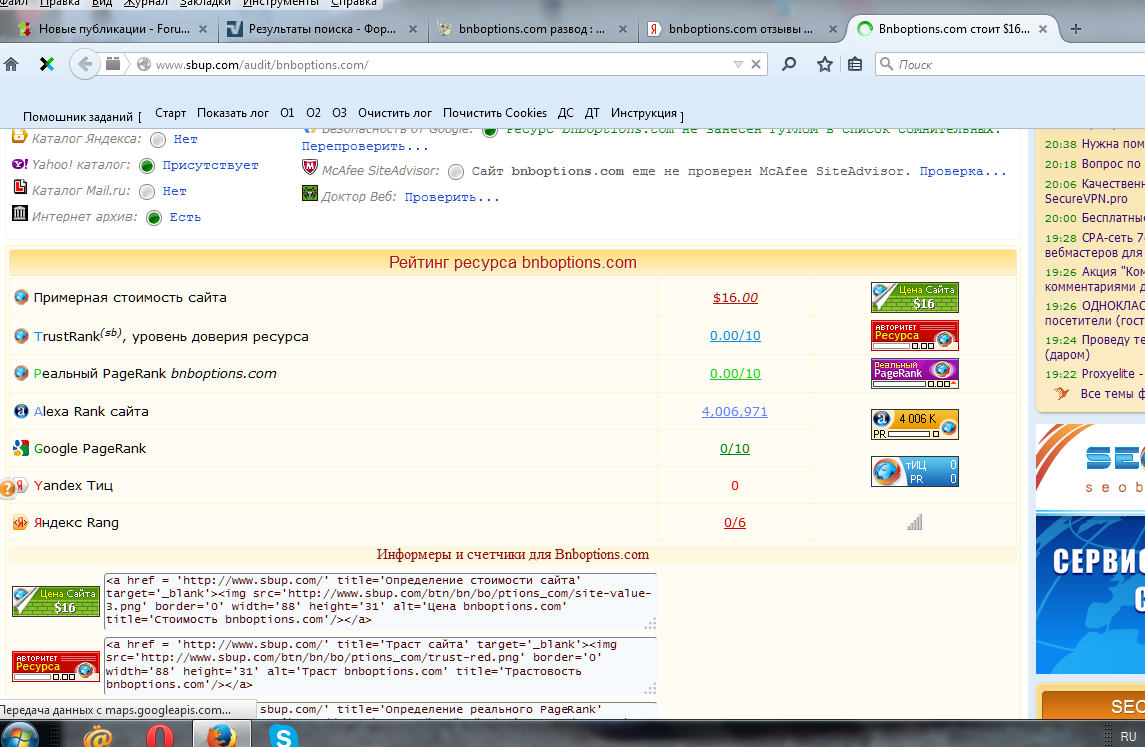Go back using the browser back arrow
The width and height of the screenshot is (1145, 747).
pyautogui.click(x=85, y=64)
